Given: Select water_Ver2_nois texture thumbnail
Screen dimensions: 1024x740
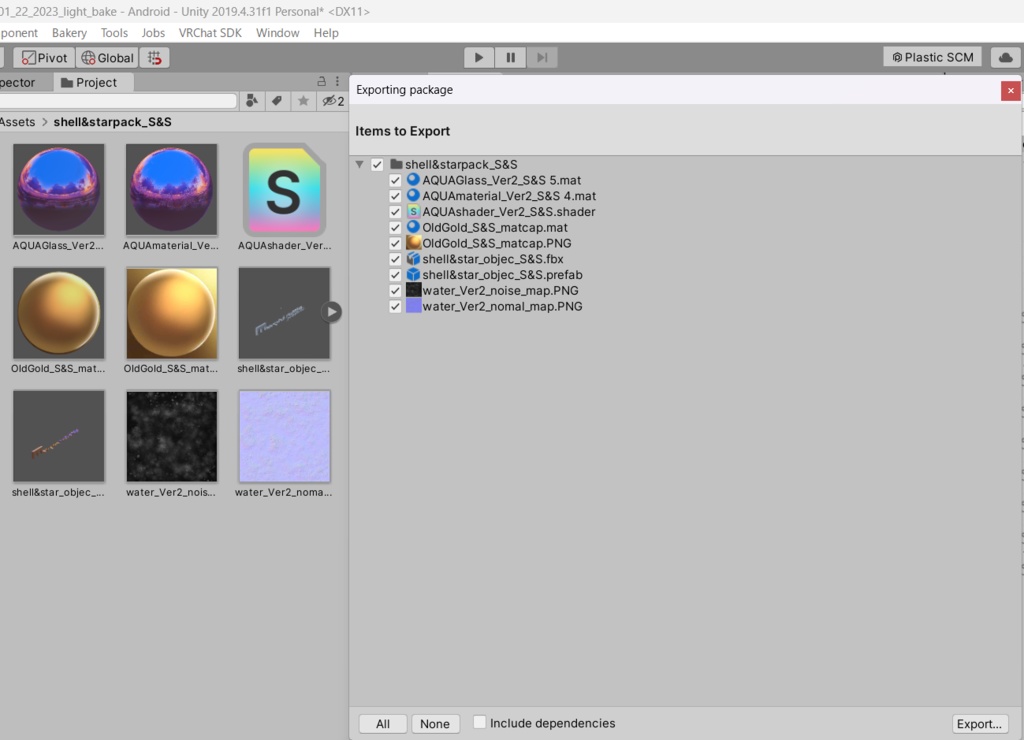Looking at the screenshot, I should 171,436.
